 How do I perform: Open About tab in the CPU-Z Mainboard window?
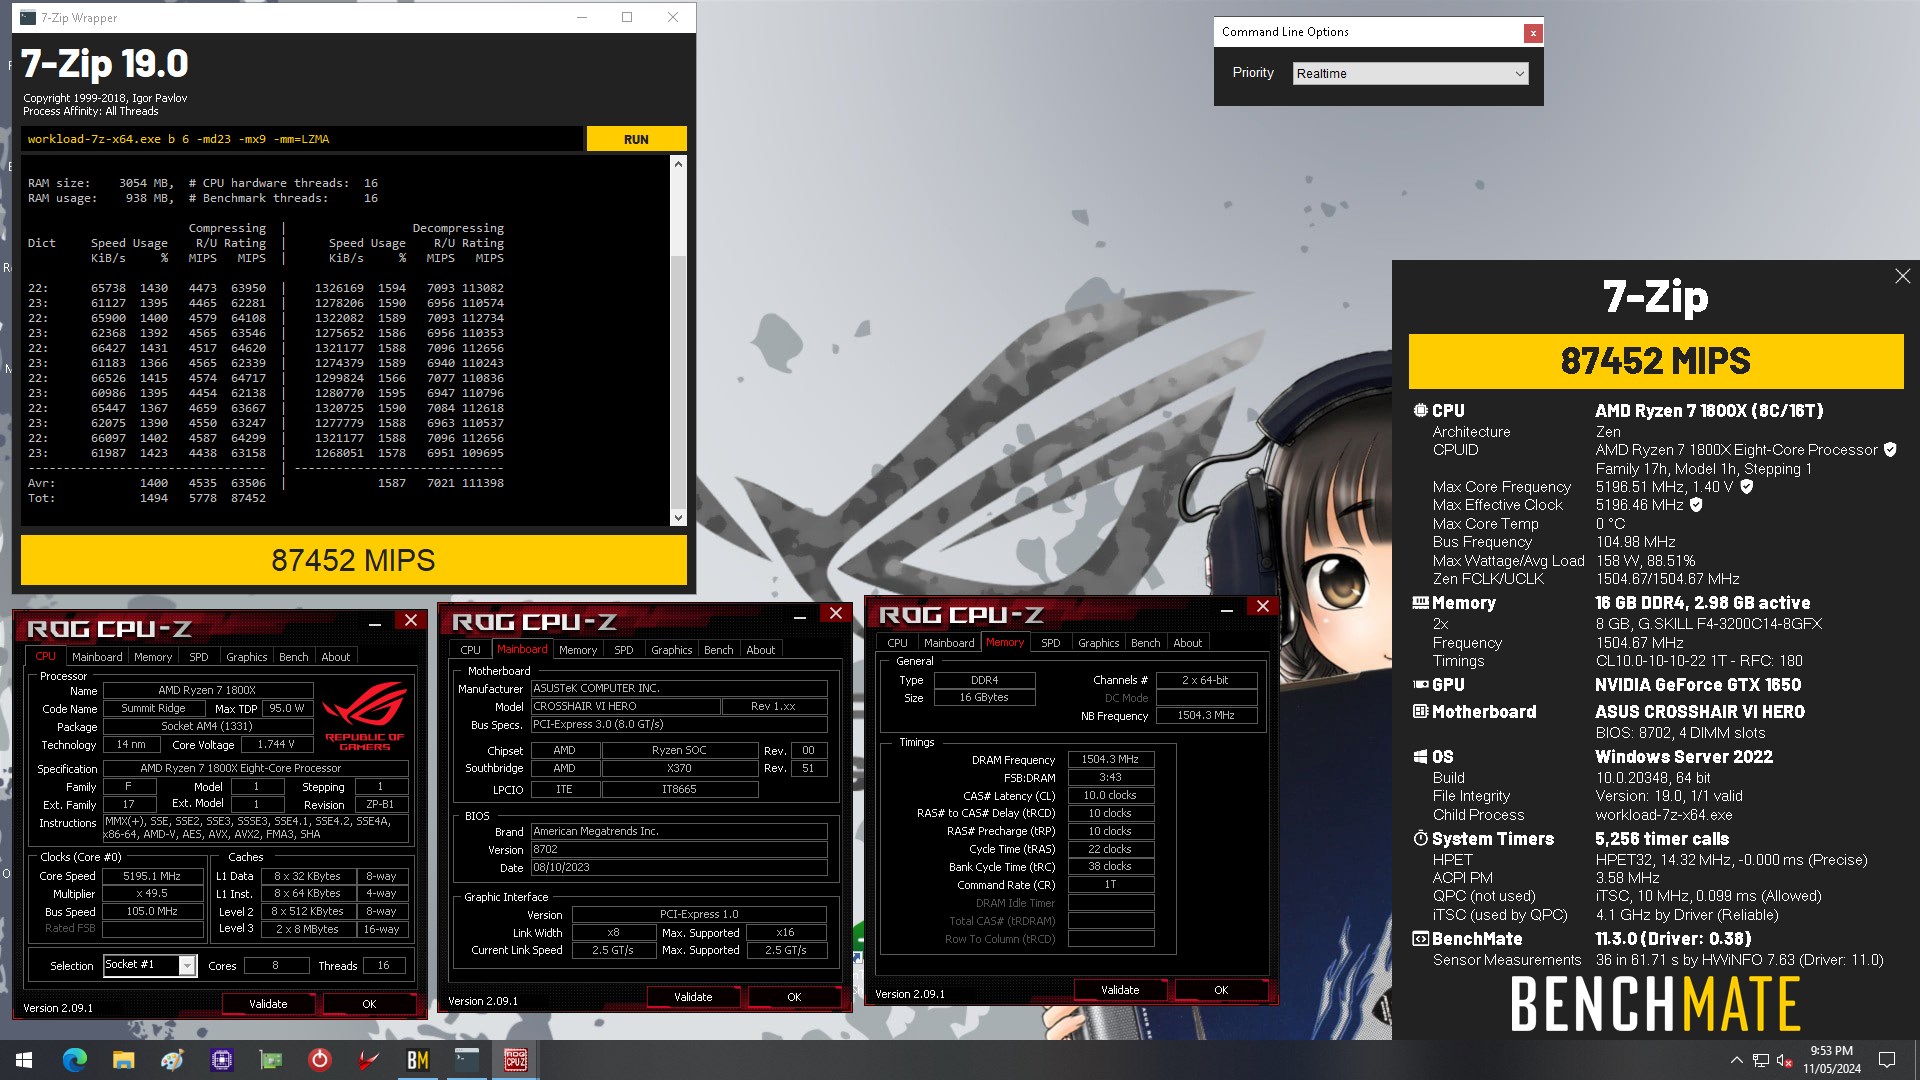pos(760,650)
